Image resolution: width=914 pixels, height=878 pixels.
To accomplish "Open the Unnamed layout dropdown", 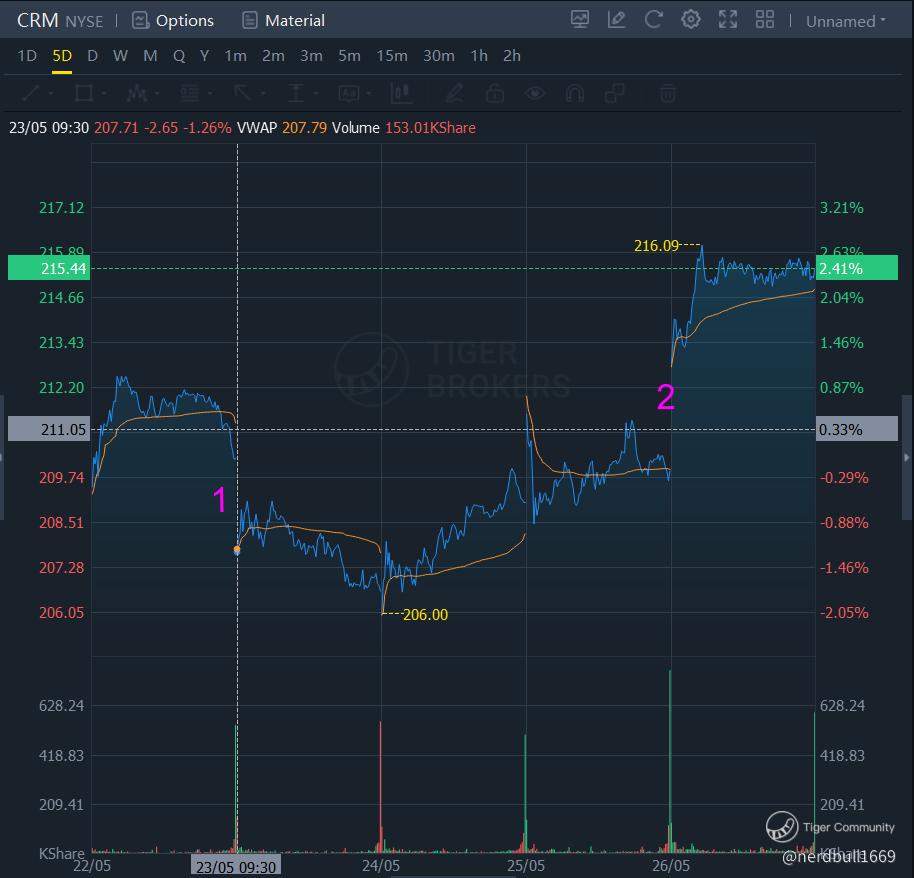I will point(845,21).
